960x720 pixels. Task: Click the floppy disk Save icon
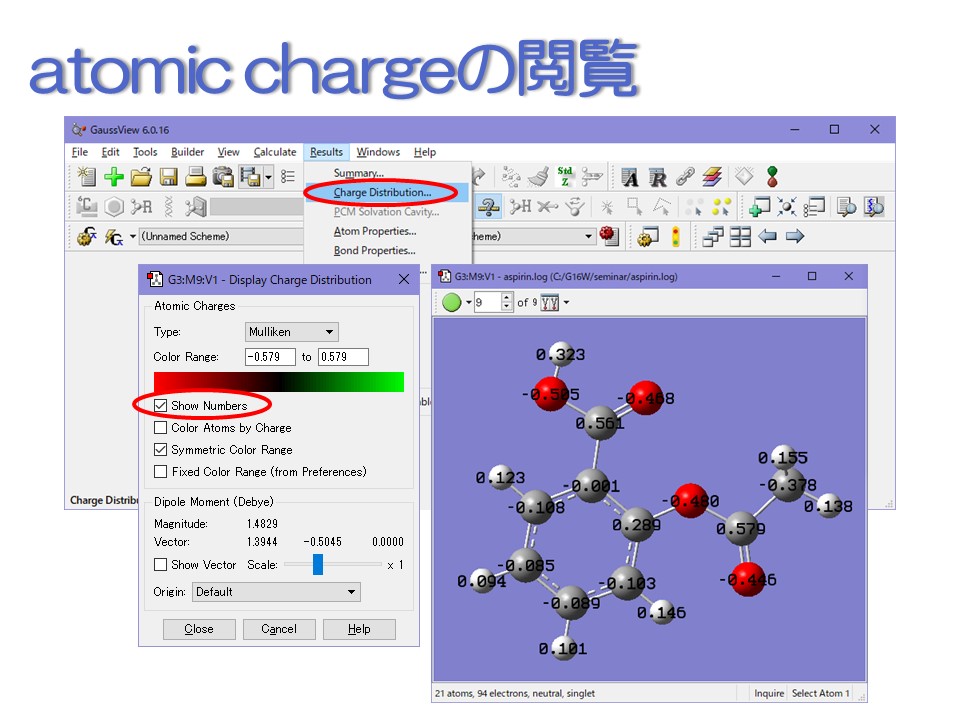[x=168, y=177]
